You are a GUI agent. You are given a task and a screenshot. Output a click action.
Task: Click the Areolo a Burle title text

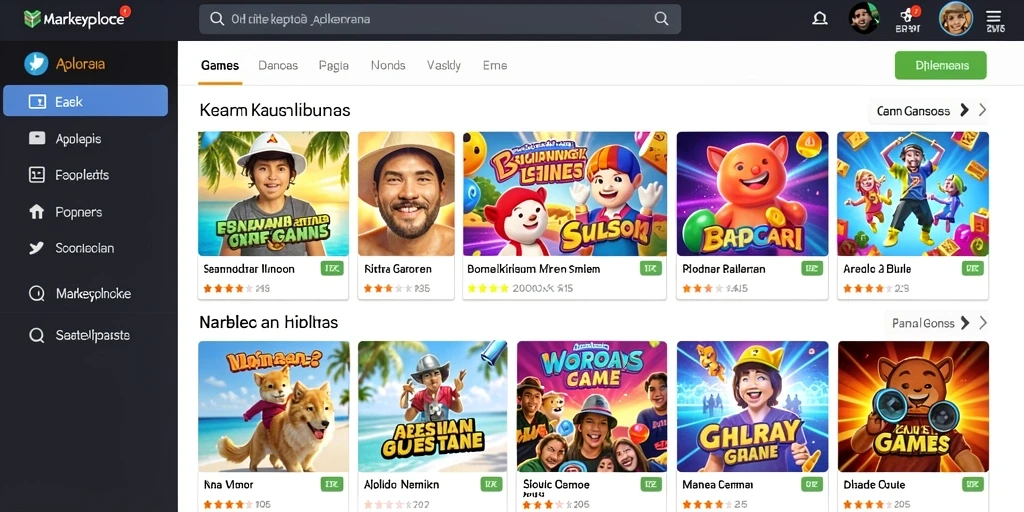[x=877, y=268]
